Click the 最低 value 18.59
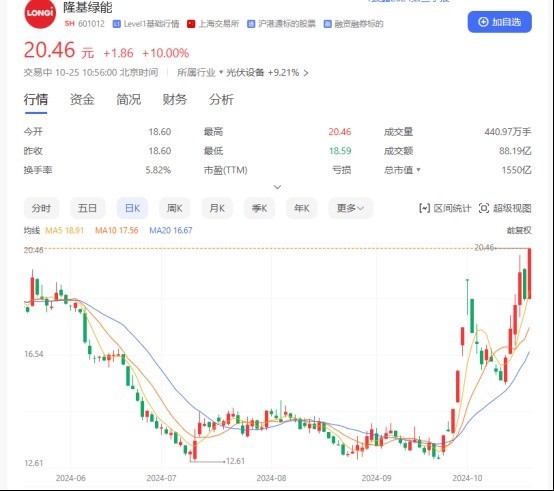 click(340, 151)
